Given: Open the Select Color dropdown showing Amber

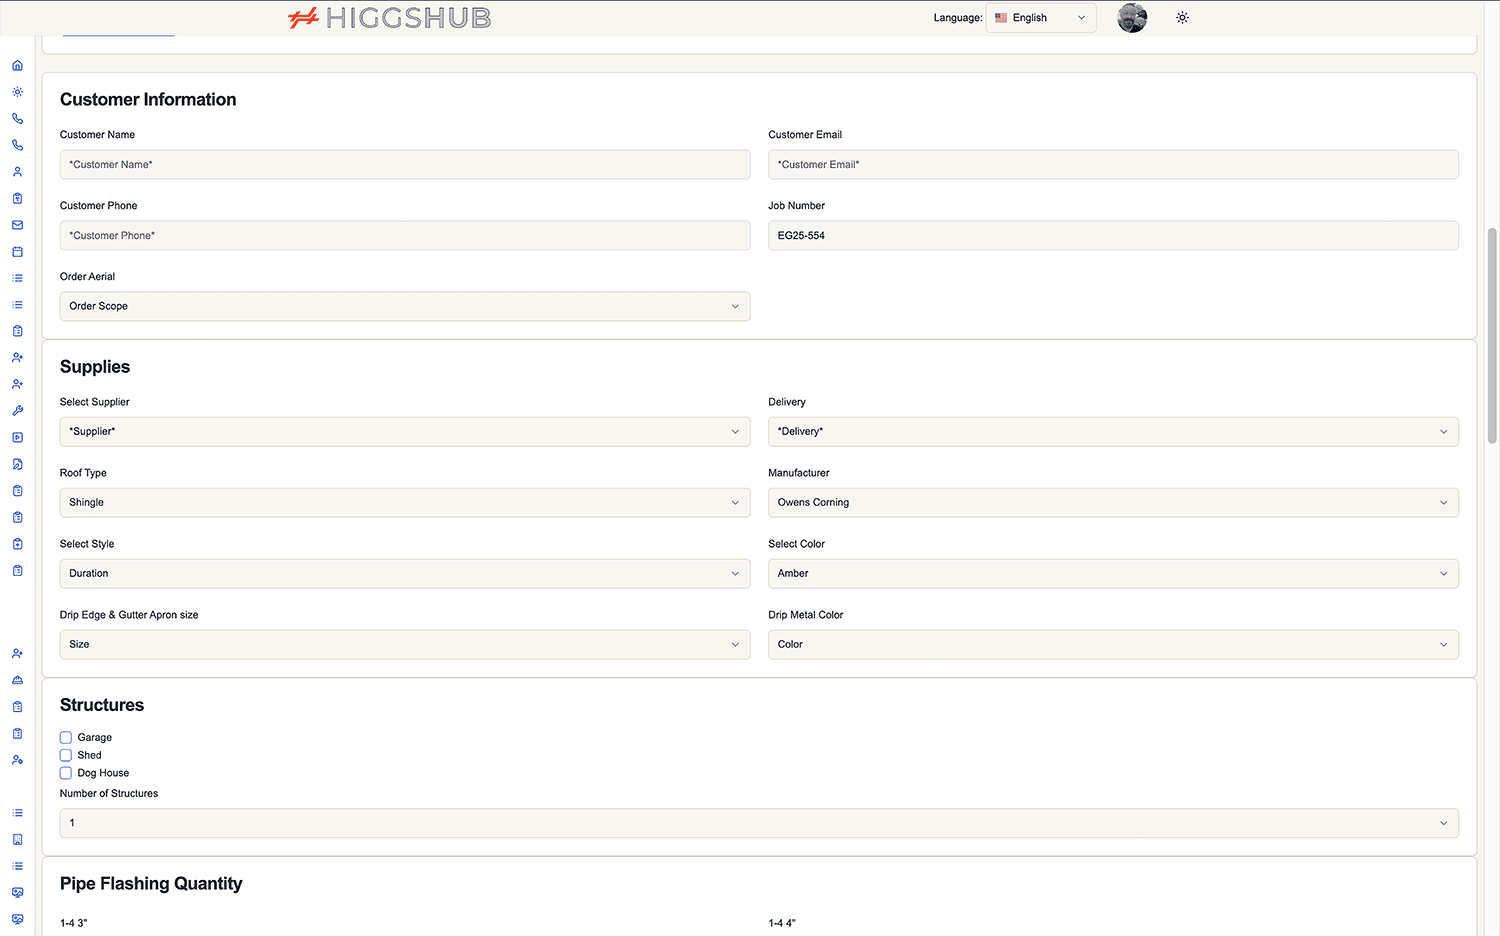Looking at the screenshot, I should [1112, 573].
